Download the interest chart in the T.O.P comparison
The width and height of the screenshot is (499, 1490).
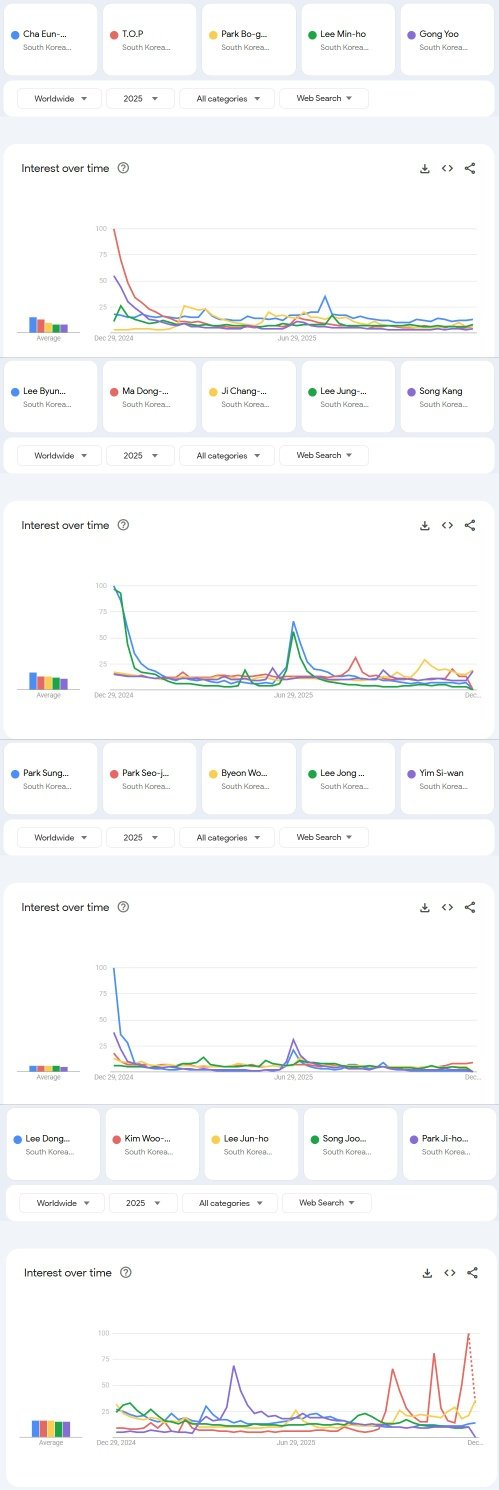[x=425, y=168]
